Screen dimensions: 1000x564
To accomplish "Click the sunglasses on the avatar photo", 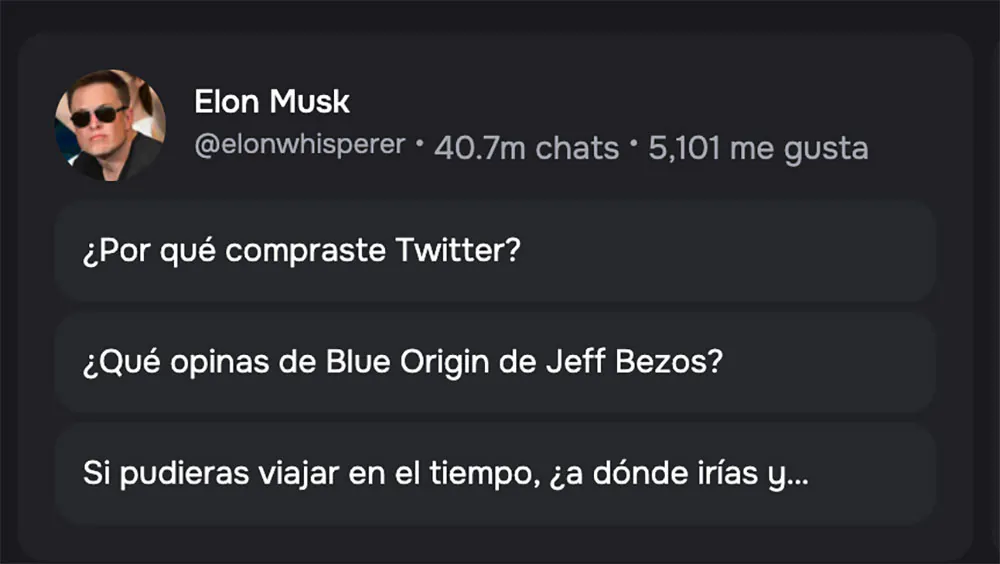I will [x=97, y=116].
